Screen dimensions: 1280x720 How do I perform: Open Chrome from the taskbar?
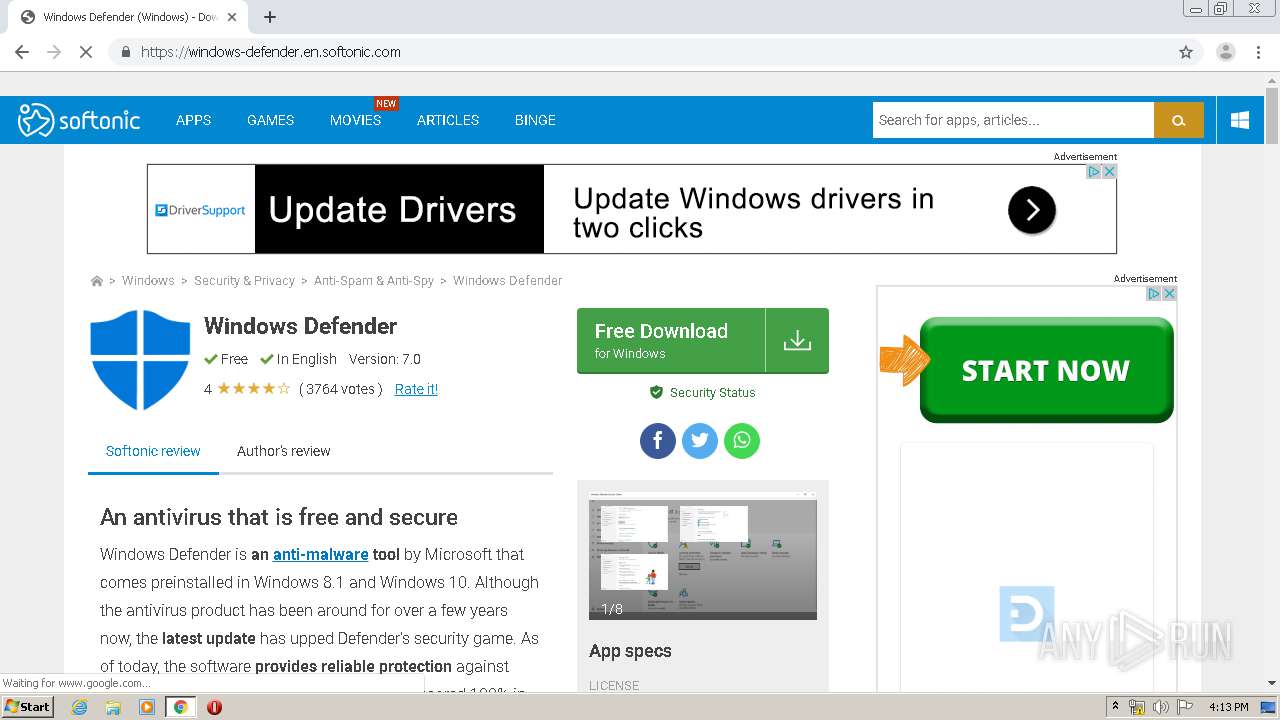180,707
